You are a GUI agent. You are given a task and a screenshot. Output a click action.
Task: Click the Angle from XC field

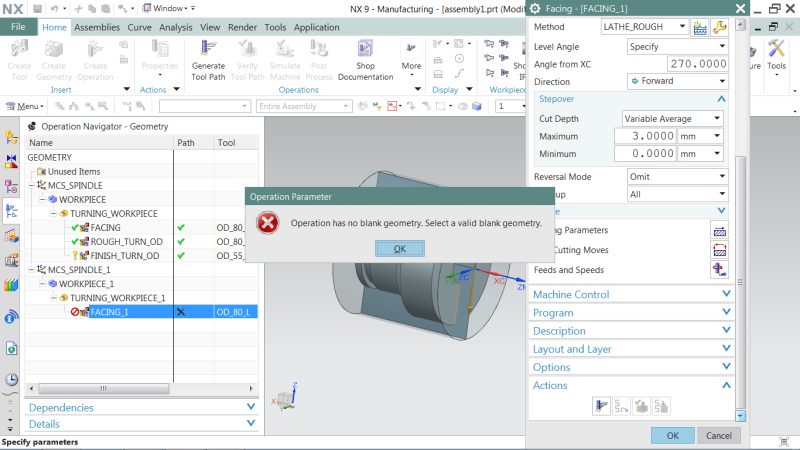(697, 64)
